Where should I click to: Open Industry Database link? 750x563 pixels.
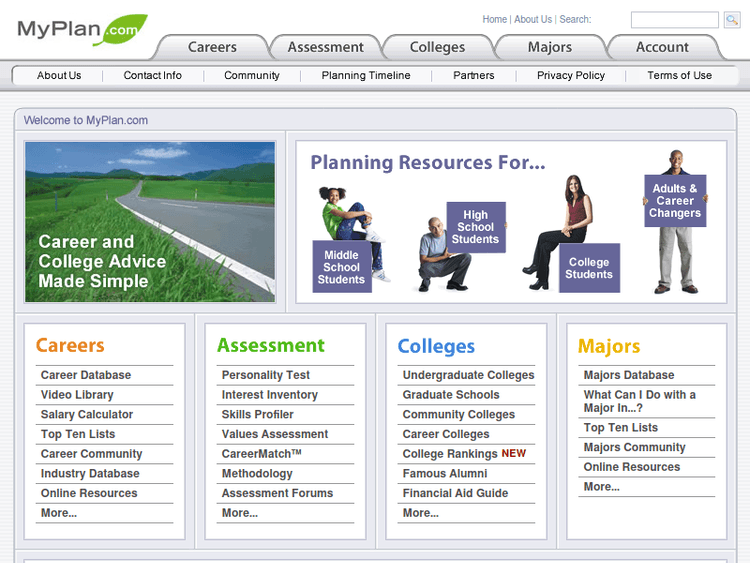click(x=90, y=473)
